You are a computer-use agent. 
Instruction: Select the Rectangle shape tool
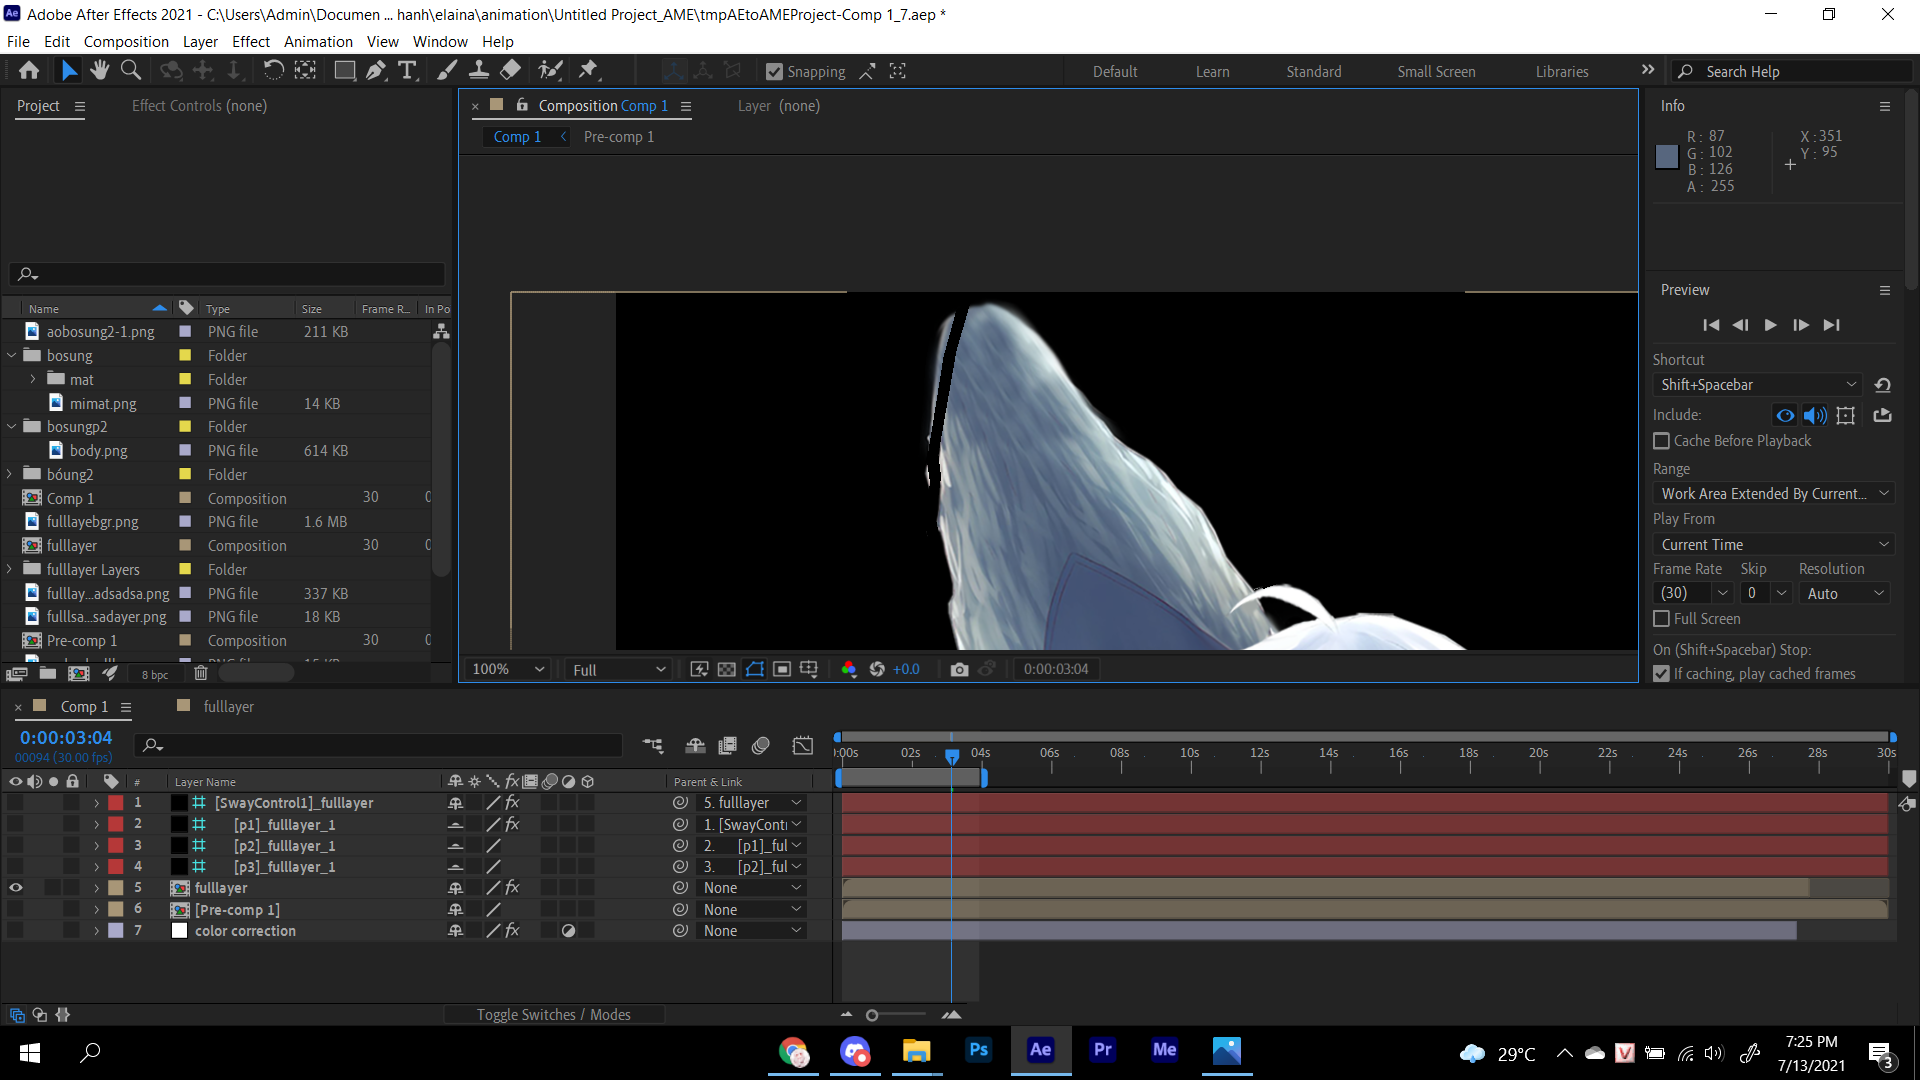click(344, 70)
